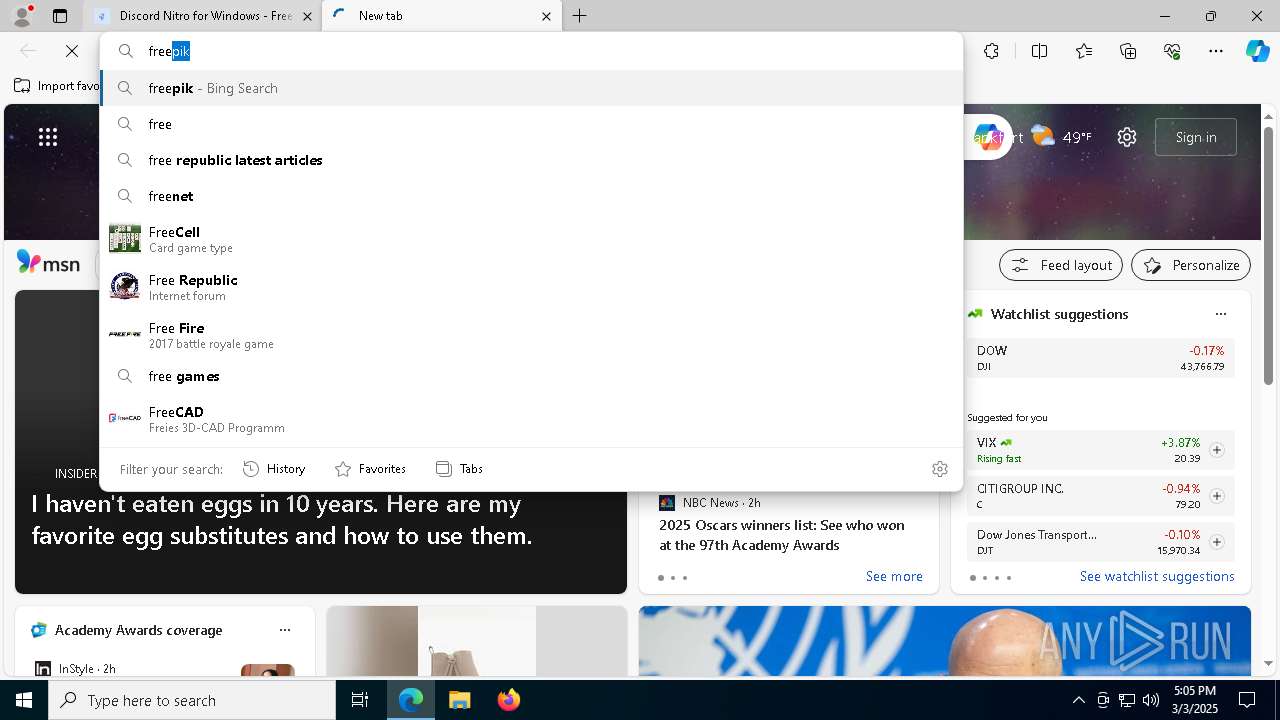The width and height of the screenshot is (1280, 720).
Task: Click the See more link
Action: tap(894, 576)
